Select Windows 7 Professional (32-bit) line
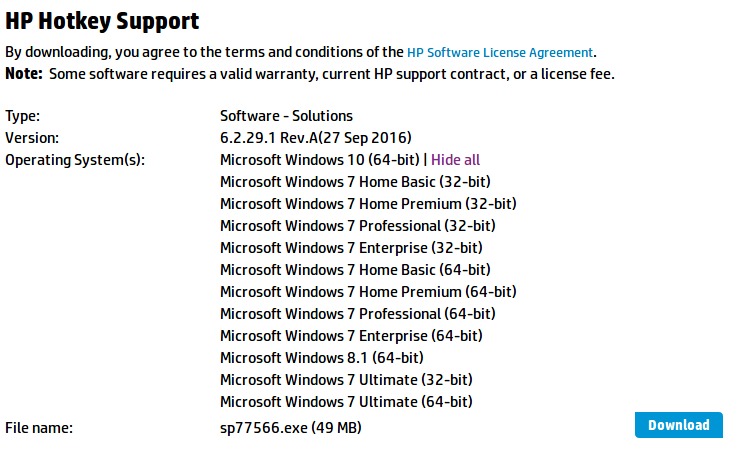Screen dimensions: 729x460 pos(357,226)
